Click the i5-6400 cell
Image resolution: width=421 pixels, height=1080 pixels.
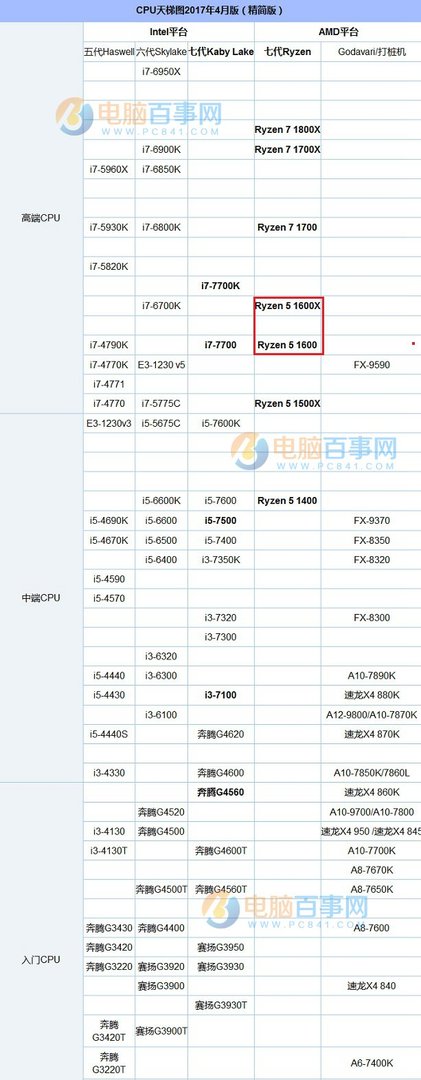pyautogui.click(x=161, y=559)
